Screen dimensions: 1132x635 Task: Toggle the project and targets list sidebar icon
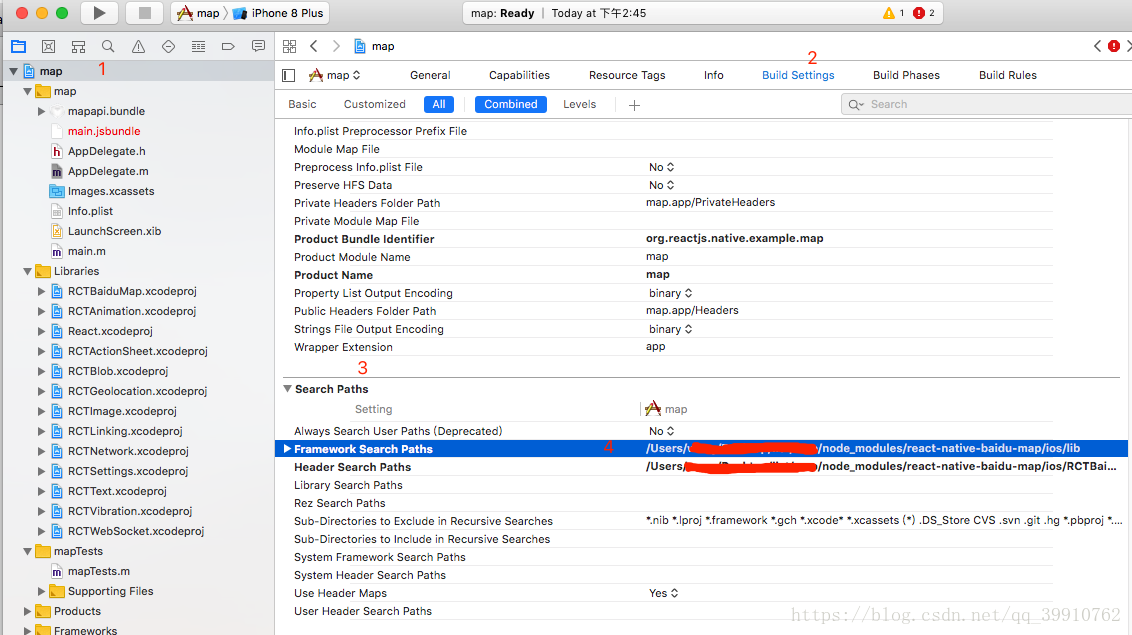pos(289,75)
